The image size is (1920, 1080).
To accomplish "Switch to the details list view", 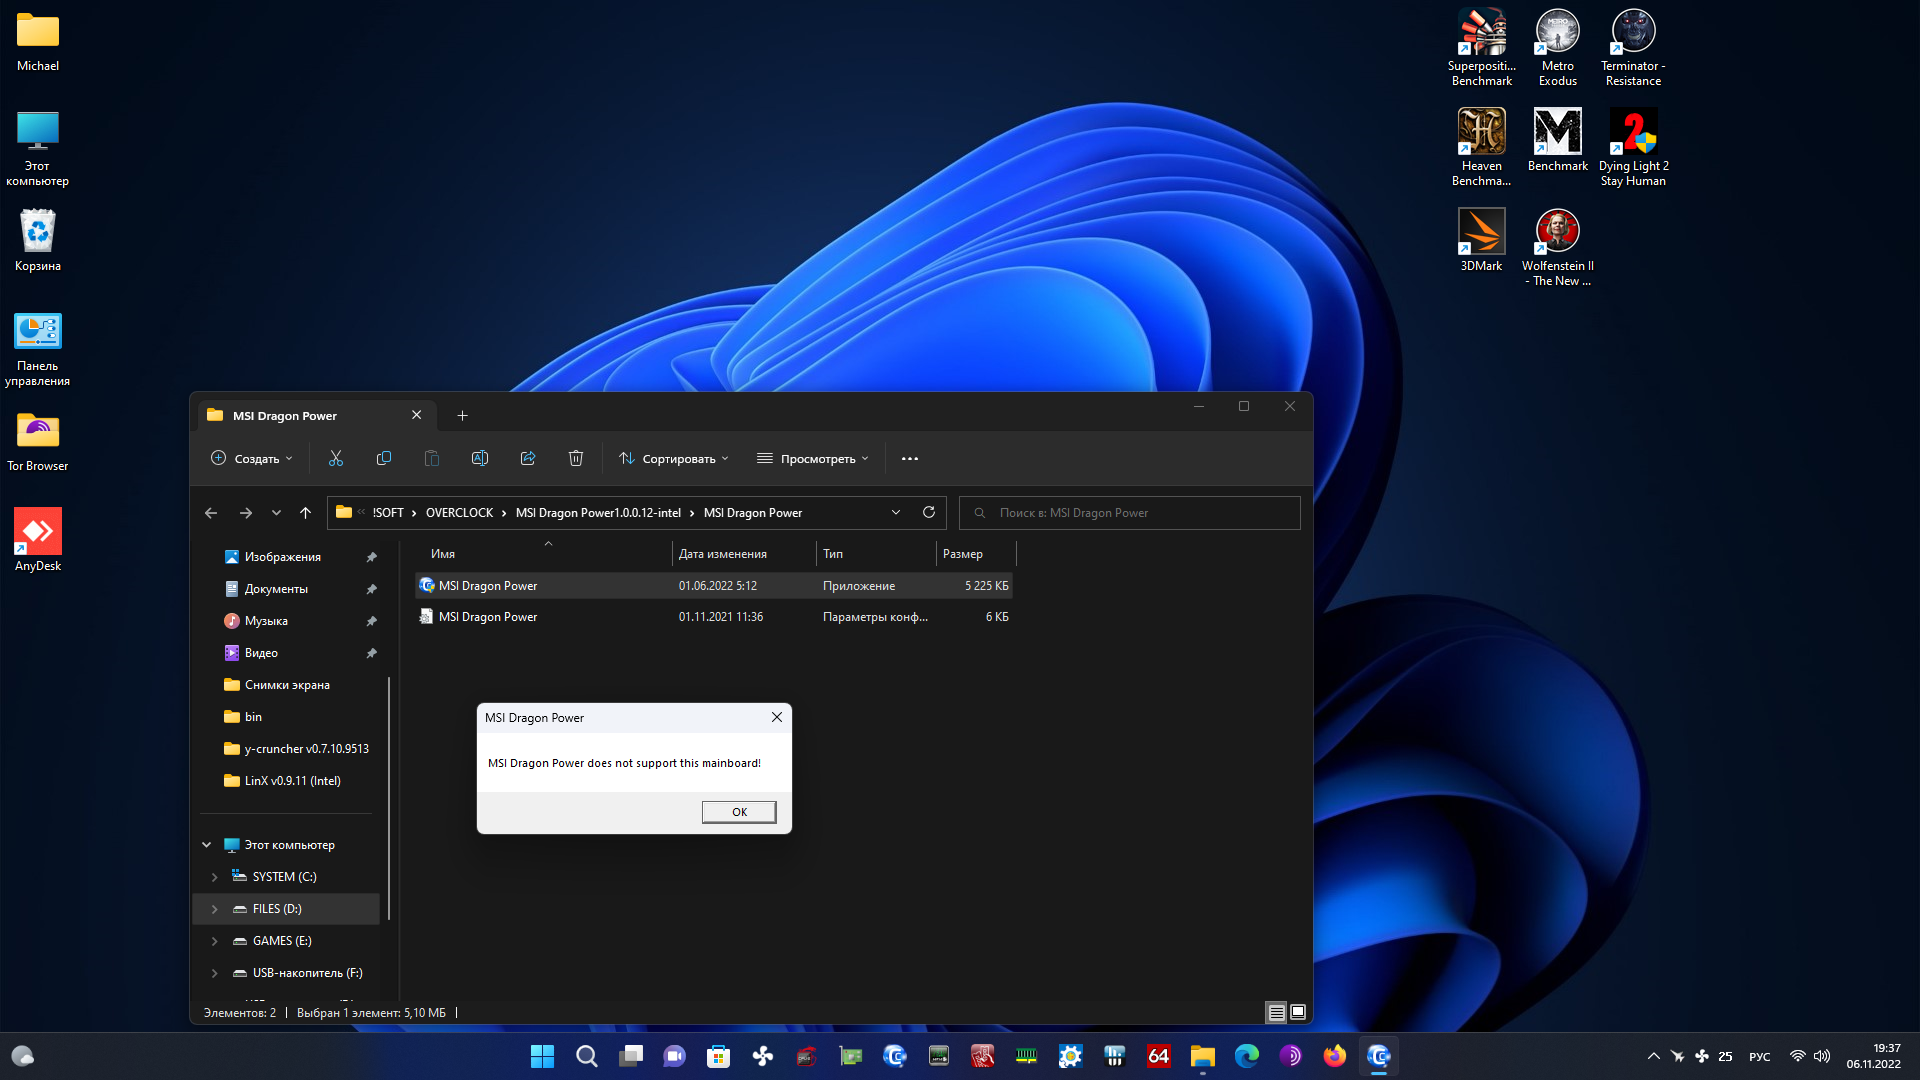I will point(1276,1012).
